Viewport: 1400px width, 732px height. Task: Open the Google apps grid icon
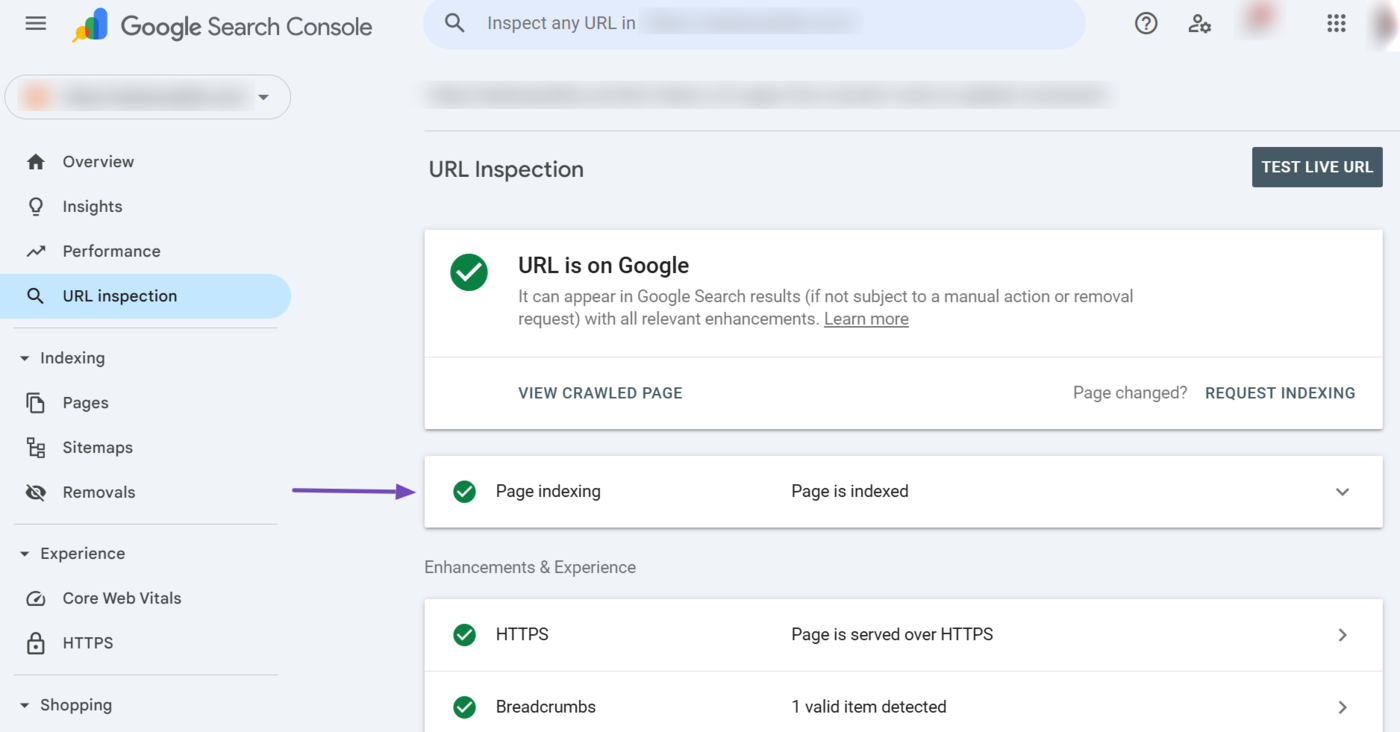1336,23
